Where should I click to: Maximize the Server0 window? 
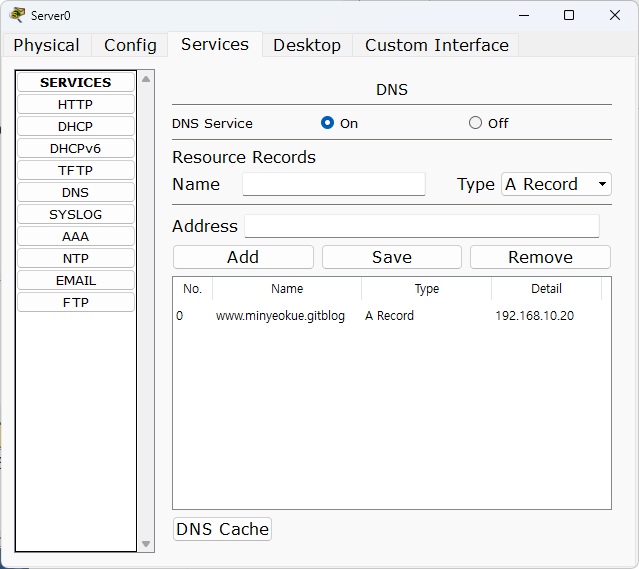click(569, 15)
